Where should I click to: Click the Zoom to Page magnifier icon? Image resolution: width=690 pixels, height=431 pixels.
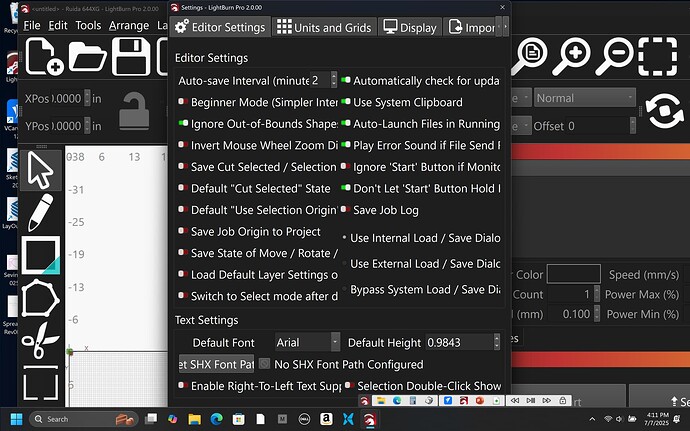530,56
